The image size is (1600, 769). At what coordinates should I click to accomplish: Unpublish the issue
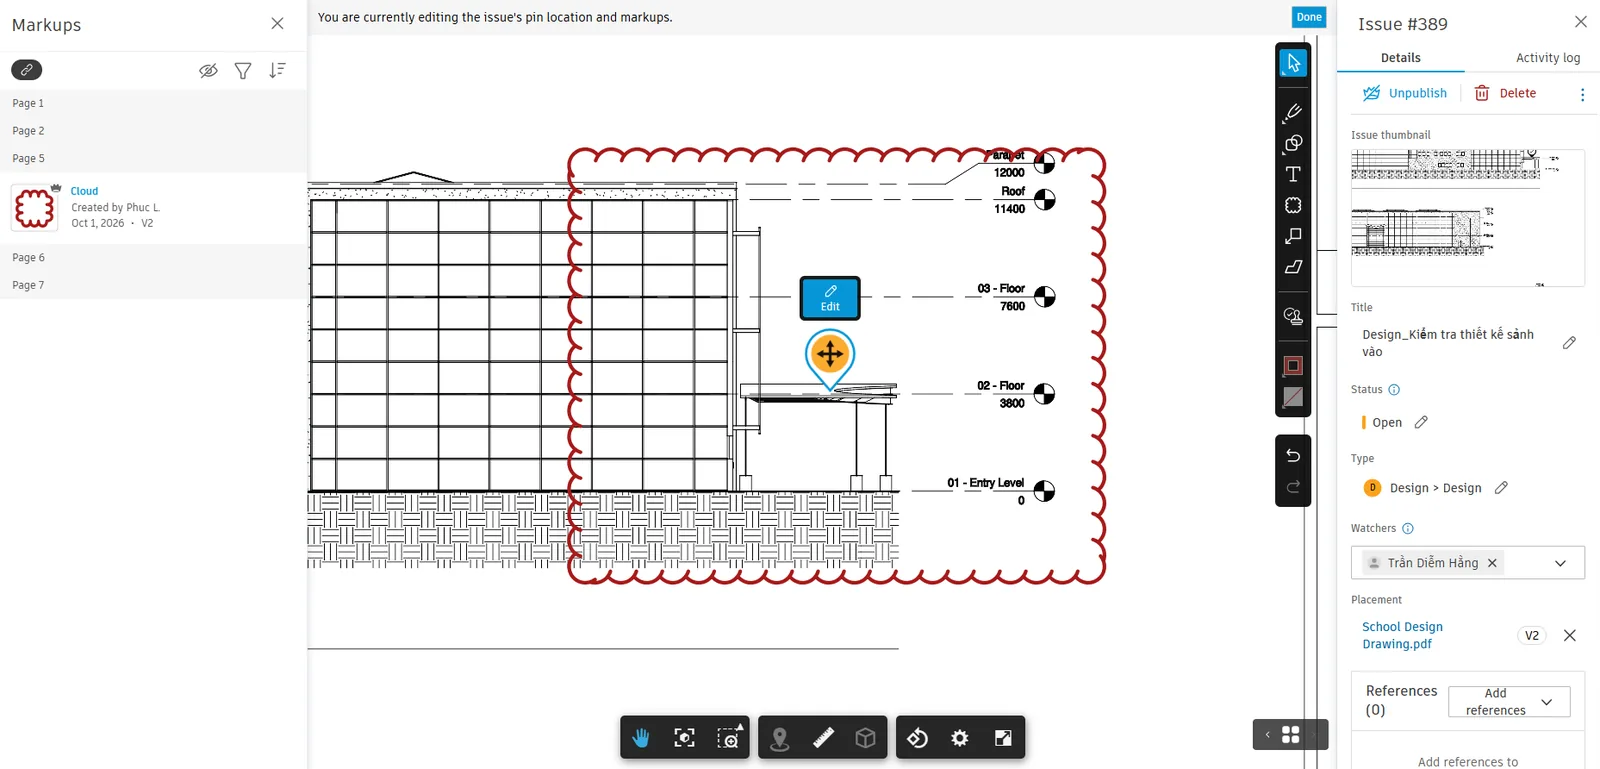coord(1405,93)
